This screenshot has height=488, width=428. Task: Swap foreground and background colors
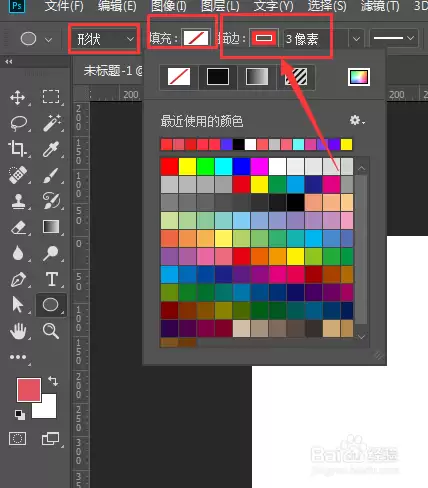pos(53,381)
